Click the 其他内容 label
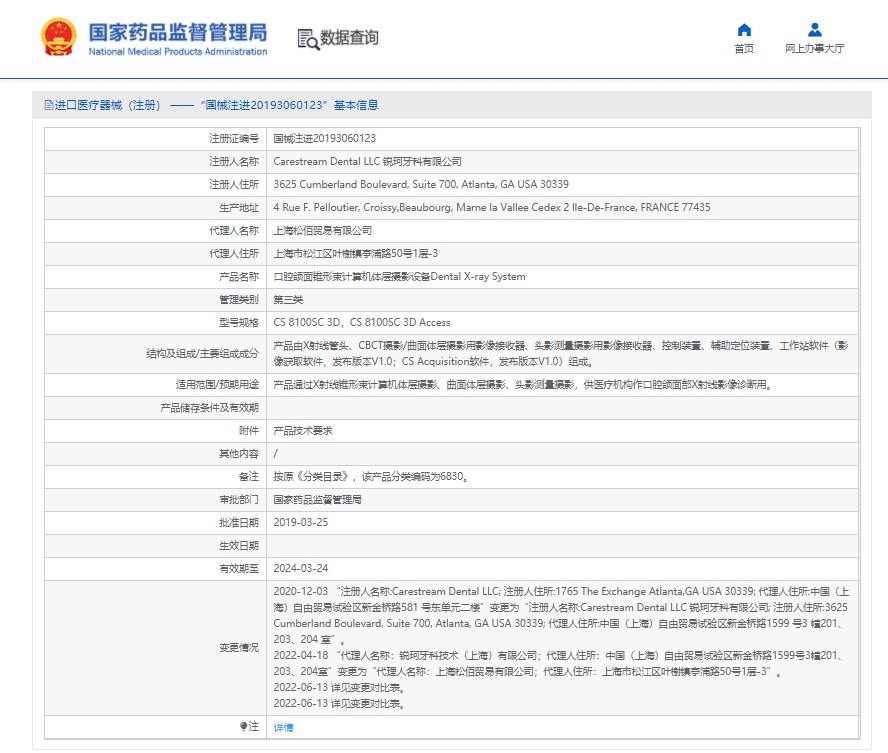The width and height of the screenshot is (888, 753). tap(239, 454)
